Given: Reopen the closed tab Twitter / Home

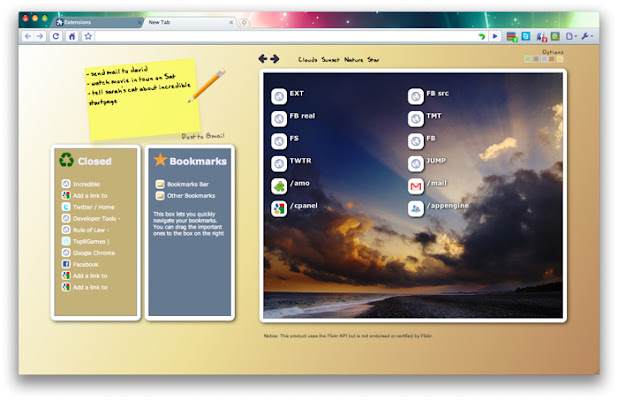Looking at the screenshot, I should [88, 207].
